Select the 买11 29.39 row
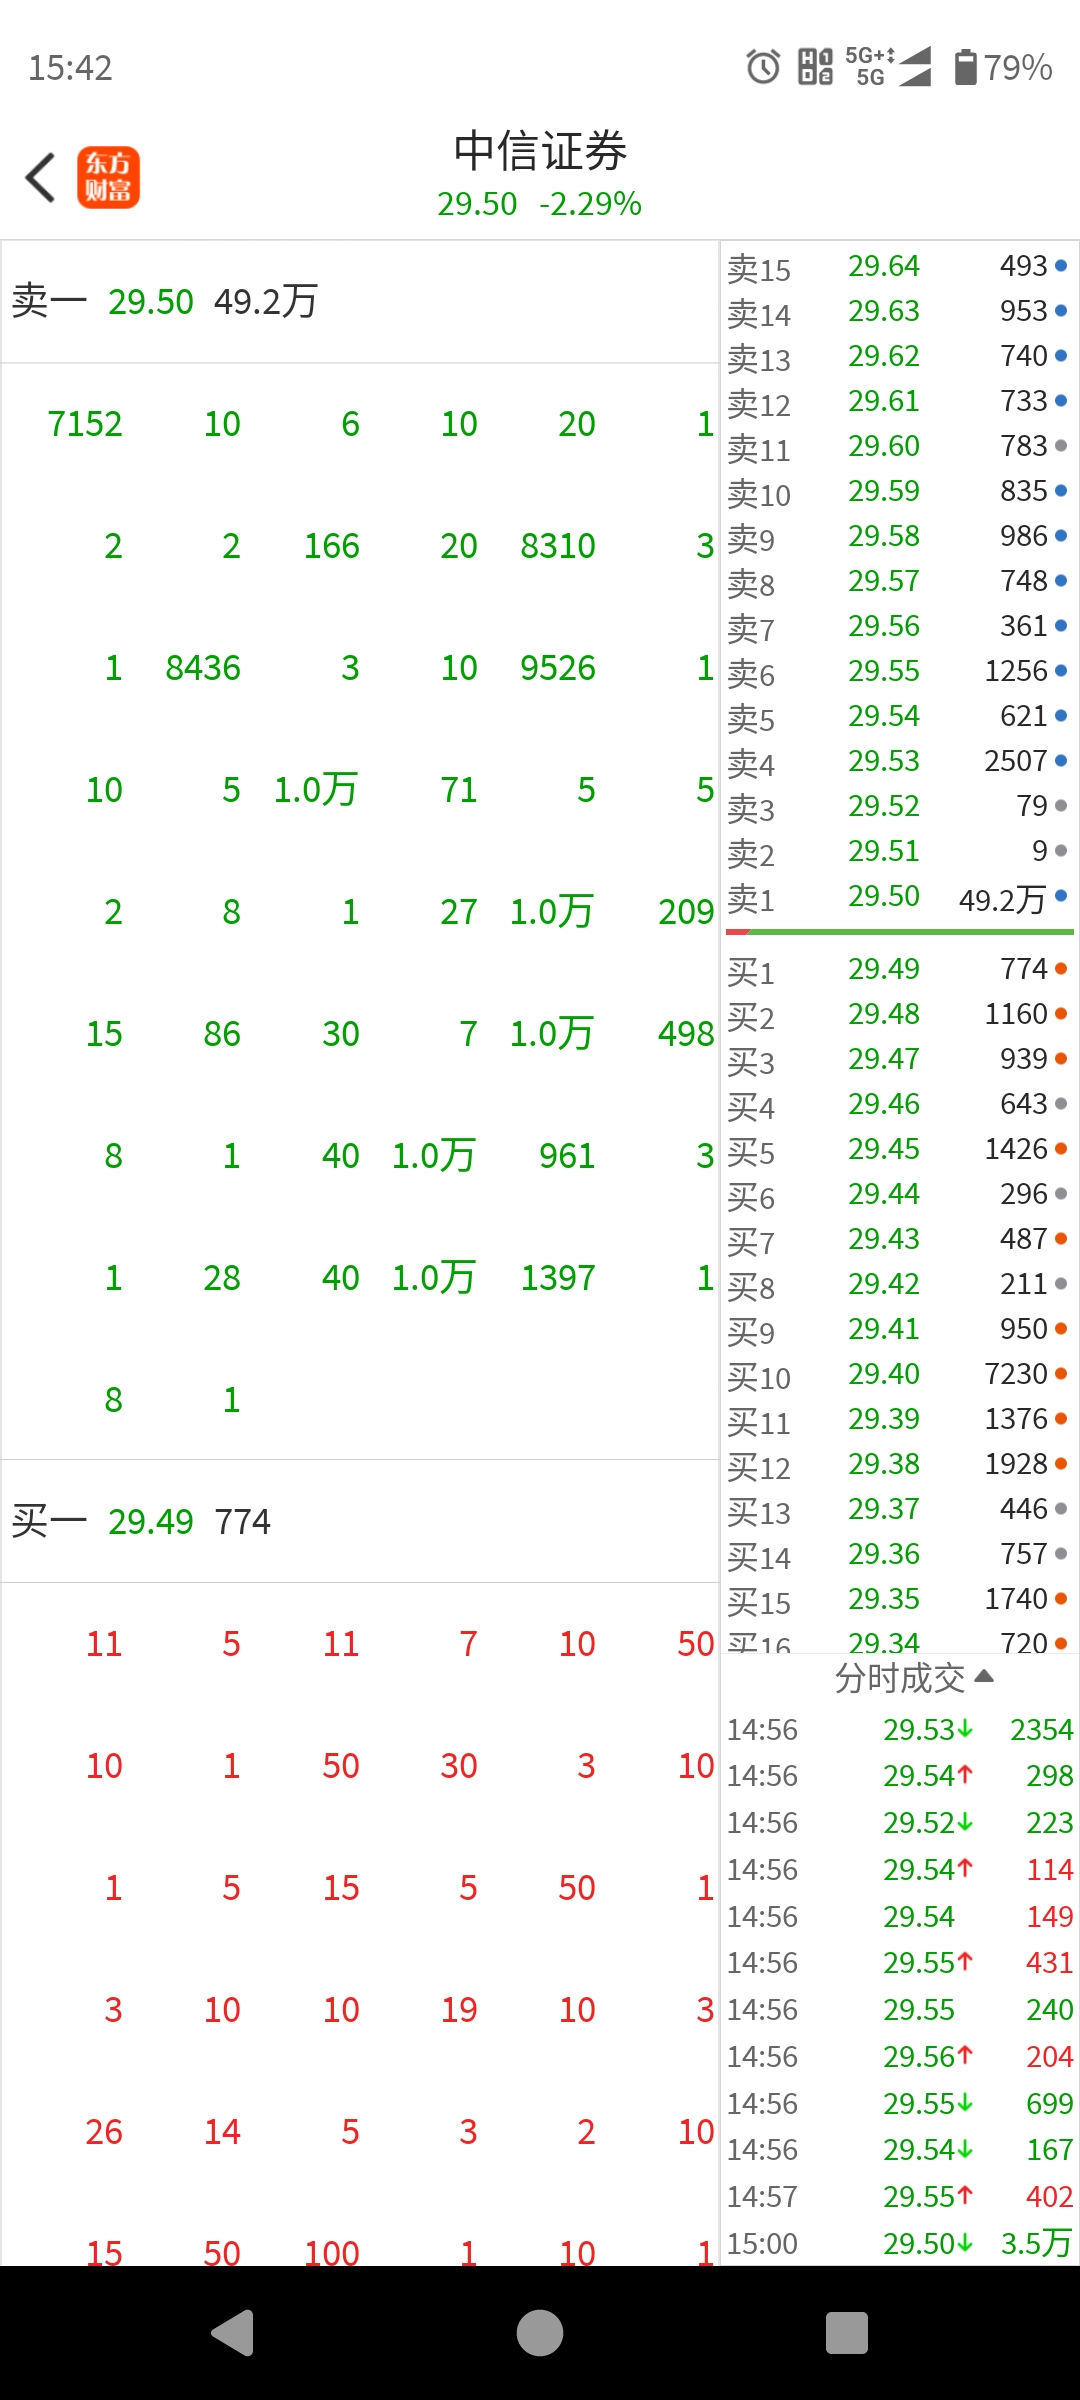The image size is (1080, 2400). 898,1420
